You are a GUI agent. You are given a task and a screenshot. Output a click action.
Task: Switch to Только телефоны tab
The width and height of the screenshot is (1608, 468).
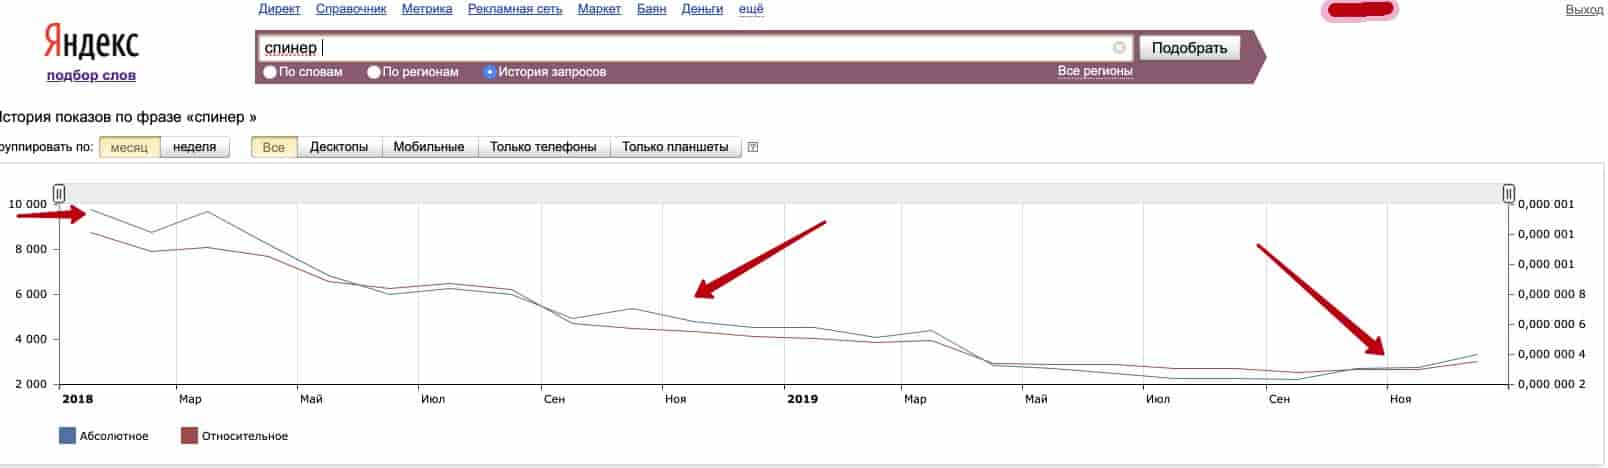[543, 147]
